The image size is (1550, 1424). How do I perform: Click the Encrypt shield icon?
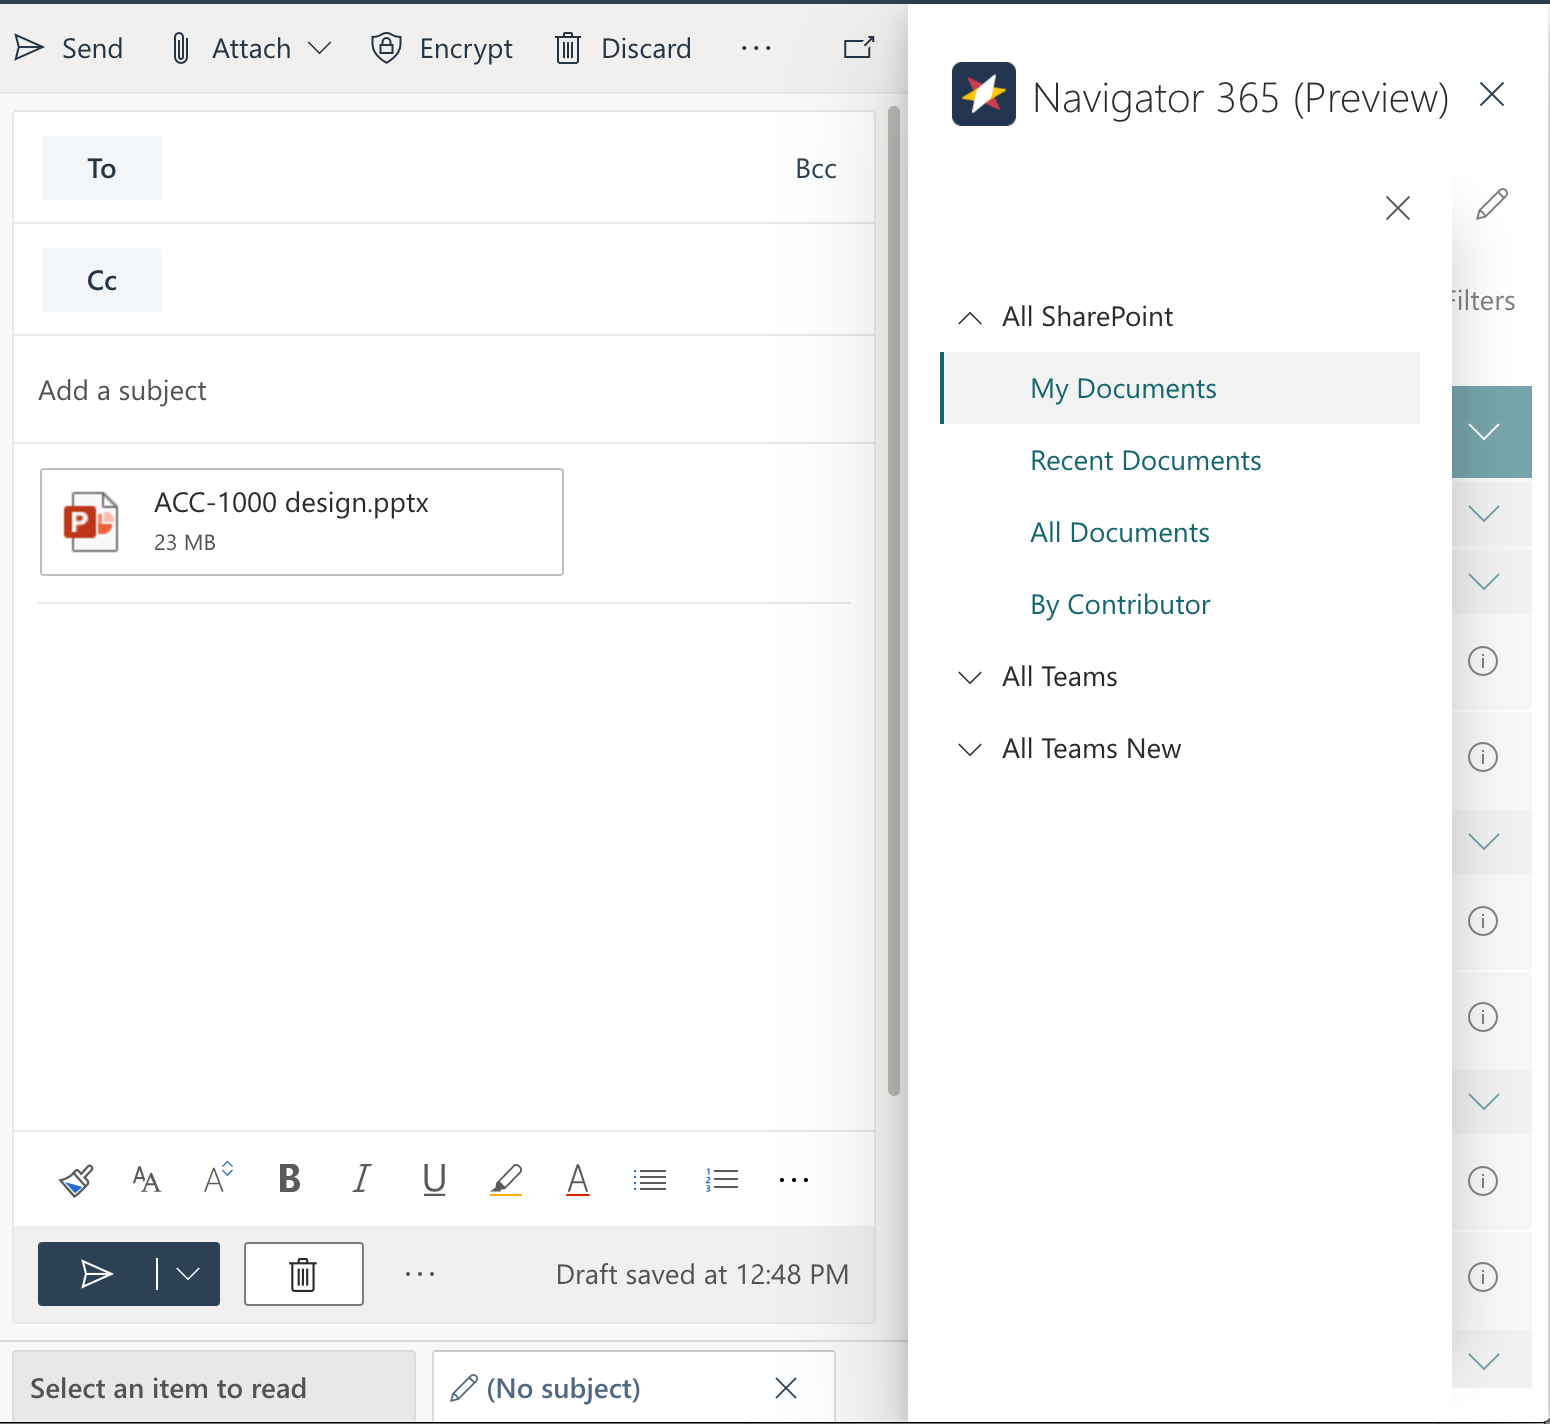386,48
